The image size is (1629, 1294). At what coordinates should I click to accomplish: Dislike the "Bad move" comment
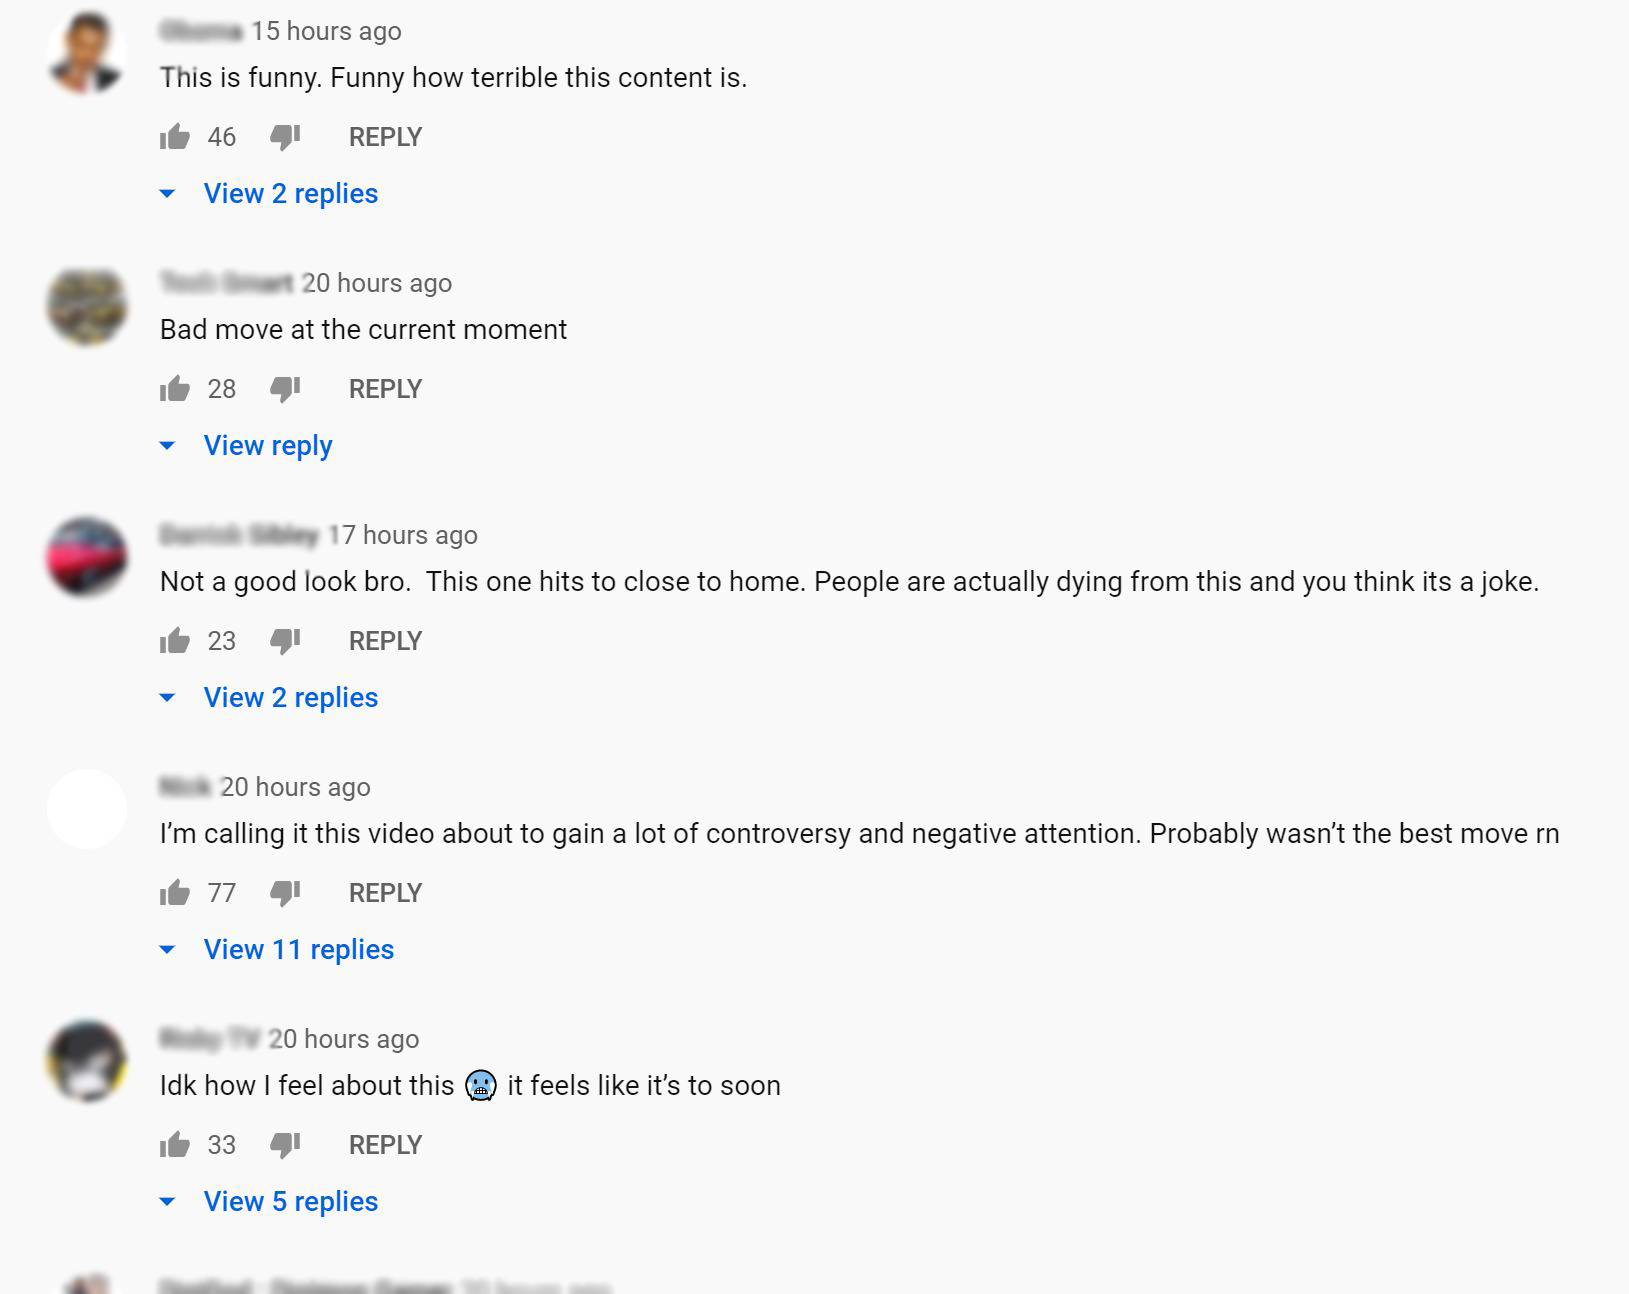(285, 389)
